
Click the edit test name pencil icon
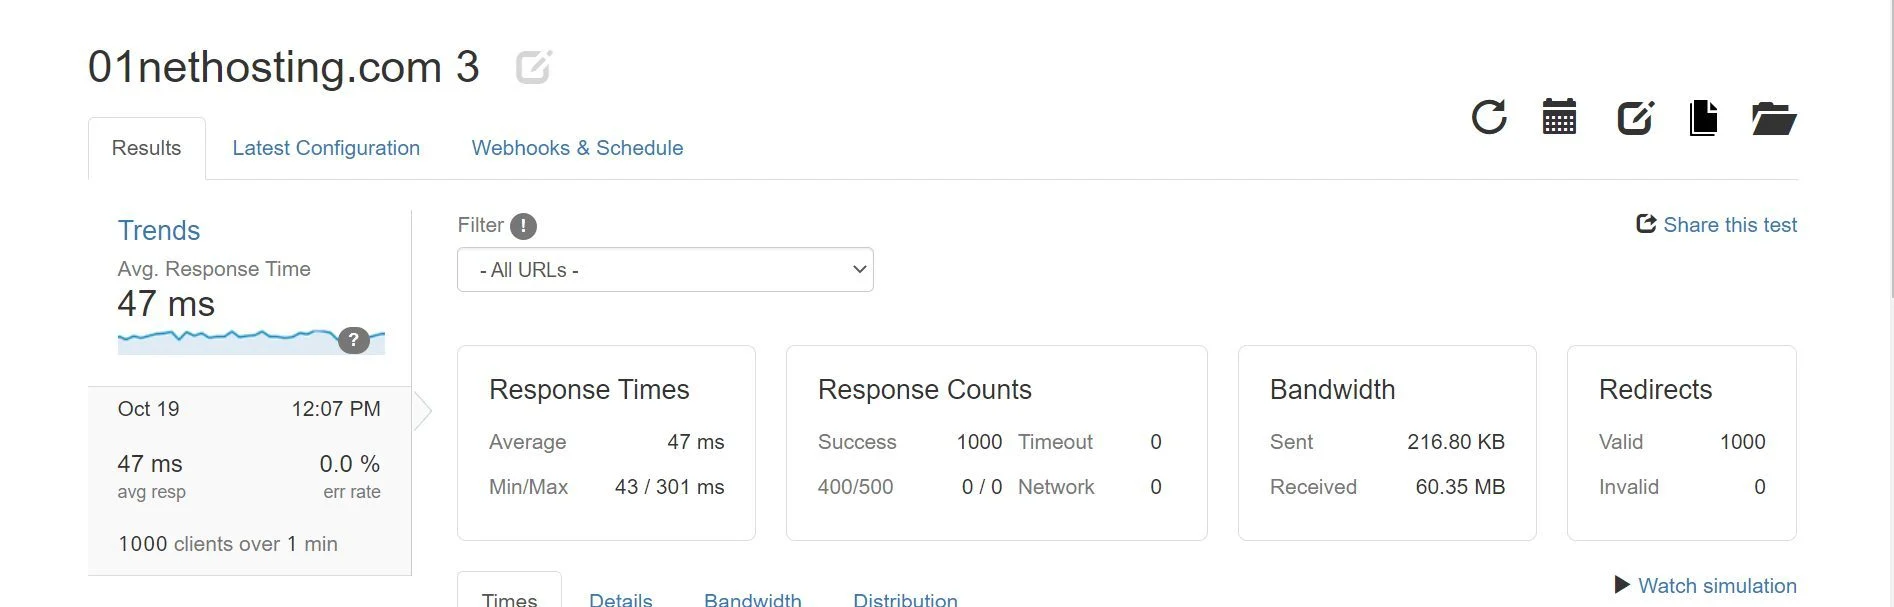click(x=534, y=67)
